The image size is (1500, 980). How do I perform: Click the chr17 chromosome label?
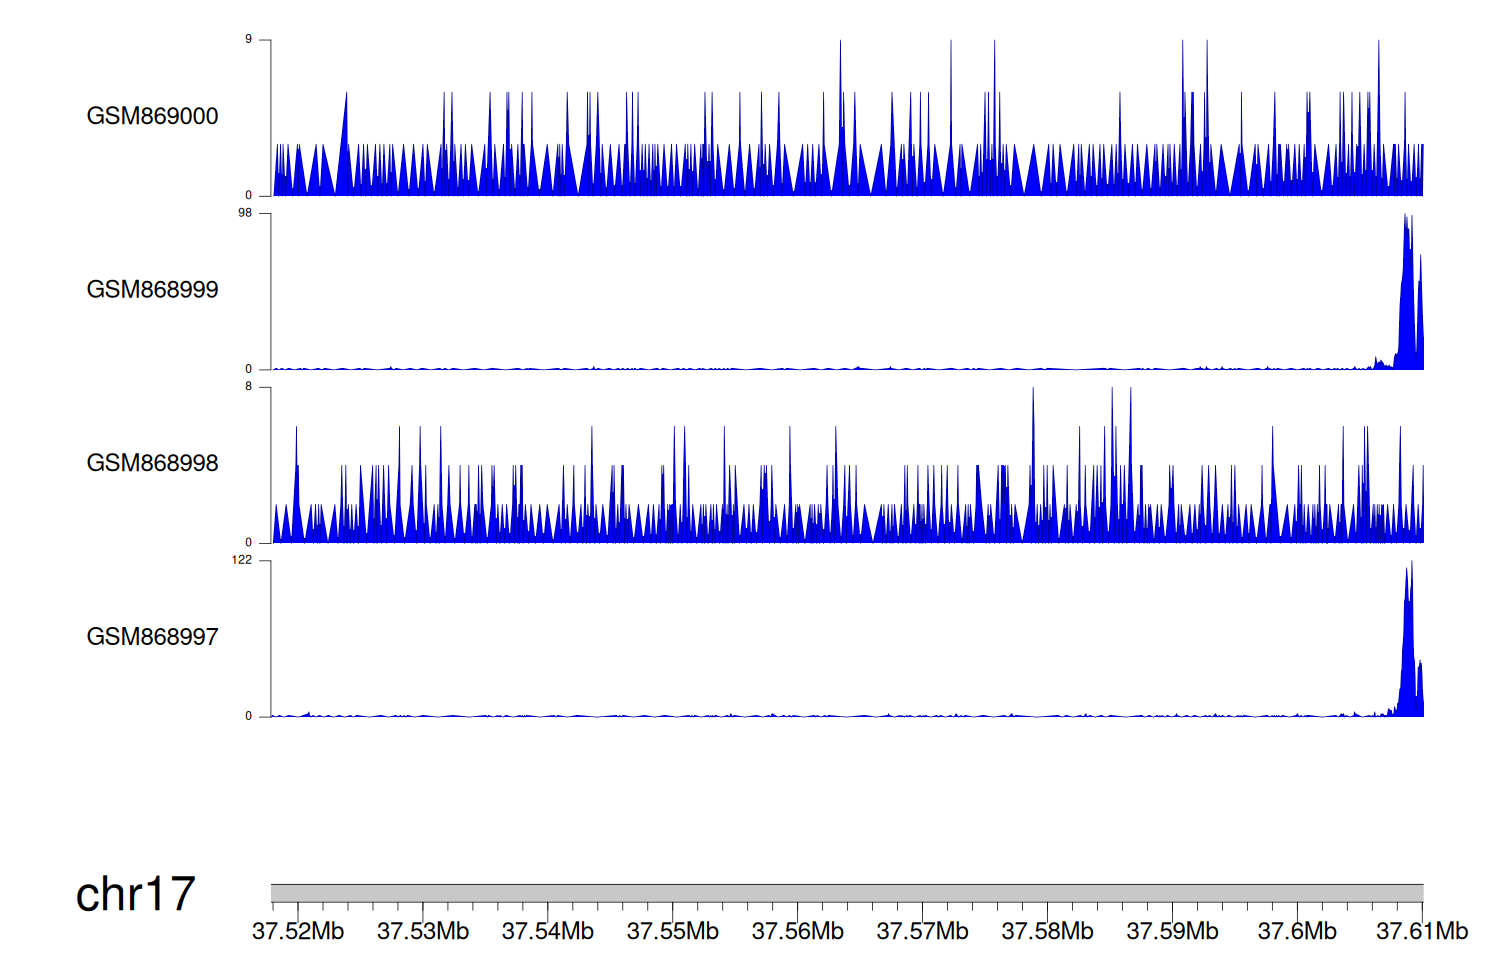click(135, 894)
